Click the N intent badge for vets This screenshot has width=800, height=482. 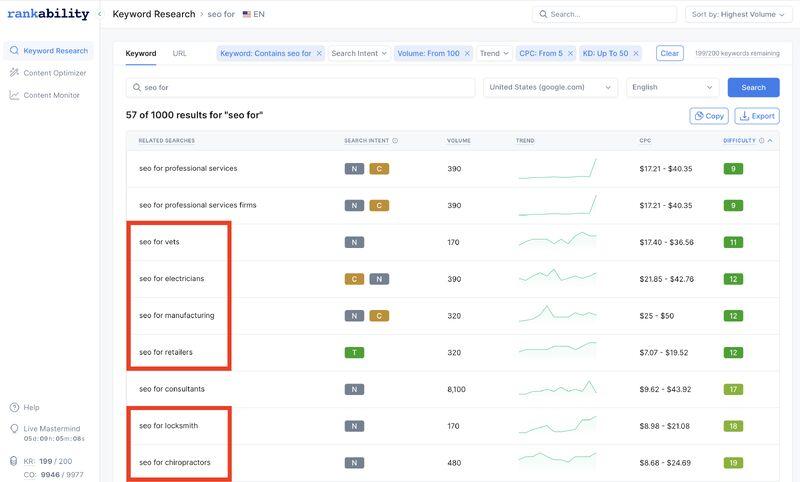click(x=354, y=242)
